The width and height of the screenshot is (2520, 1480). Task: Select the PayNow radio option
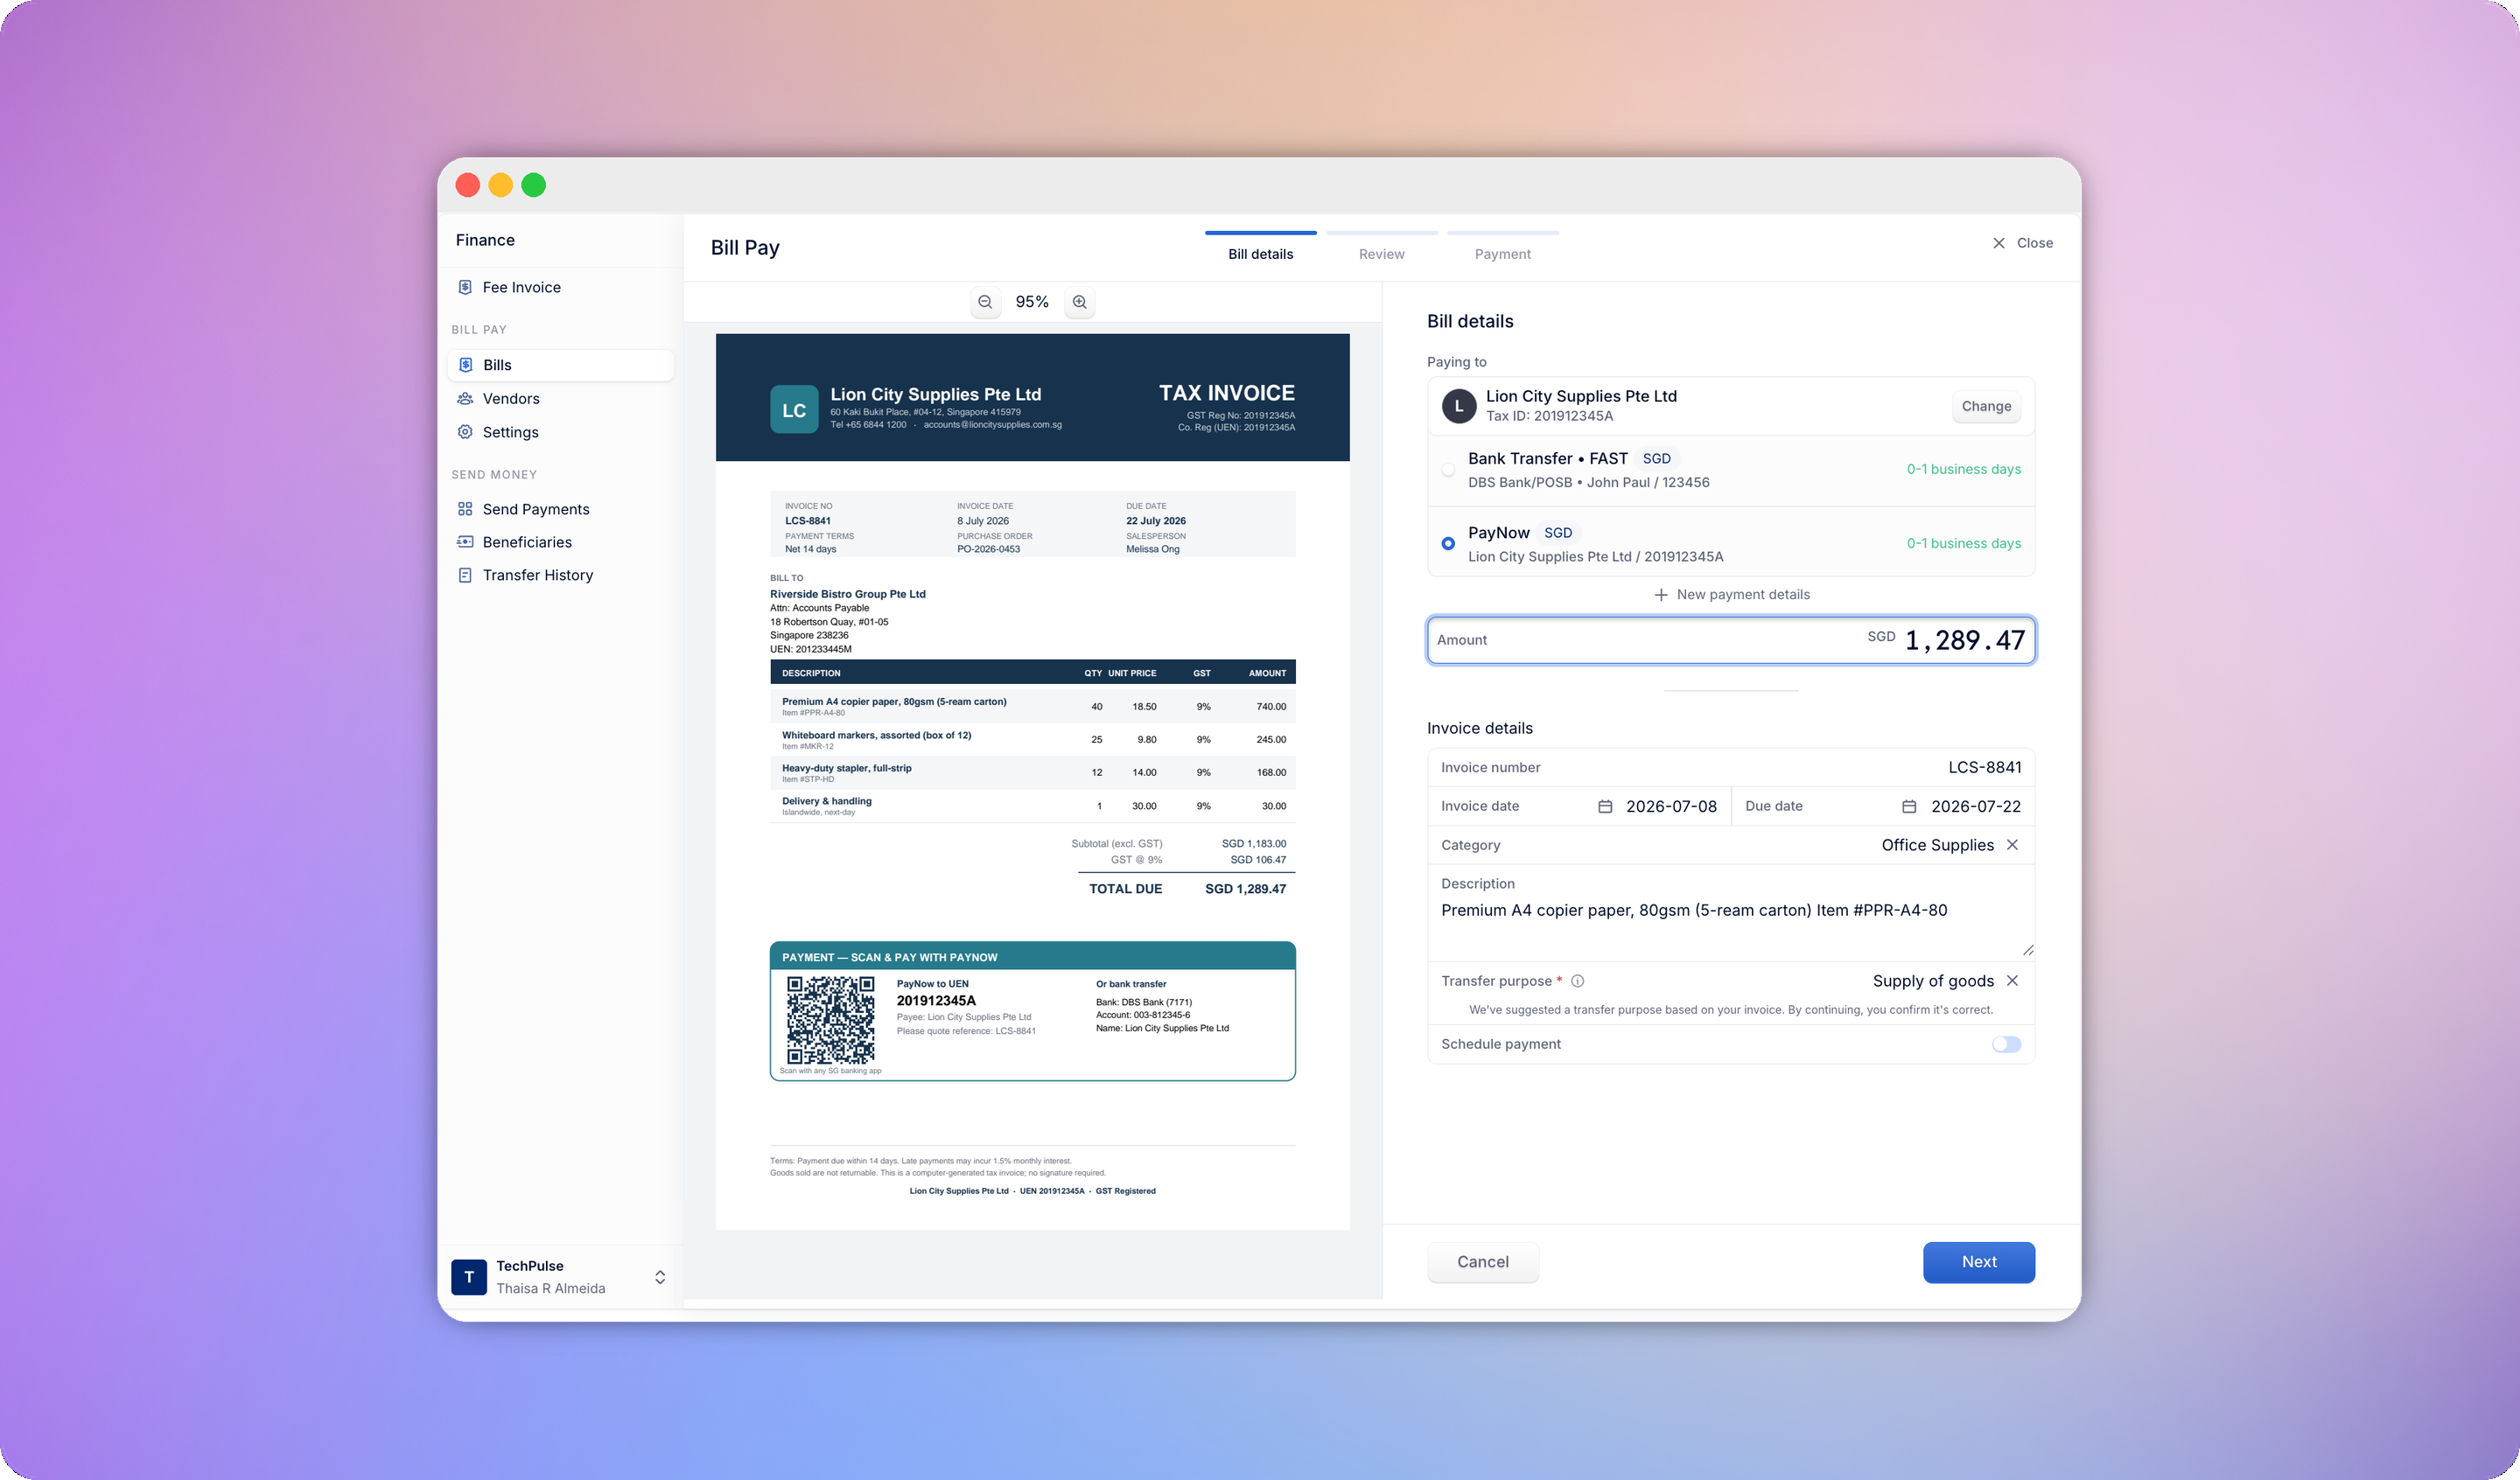tap(1448, 544)
